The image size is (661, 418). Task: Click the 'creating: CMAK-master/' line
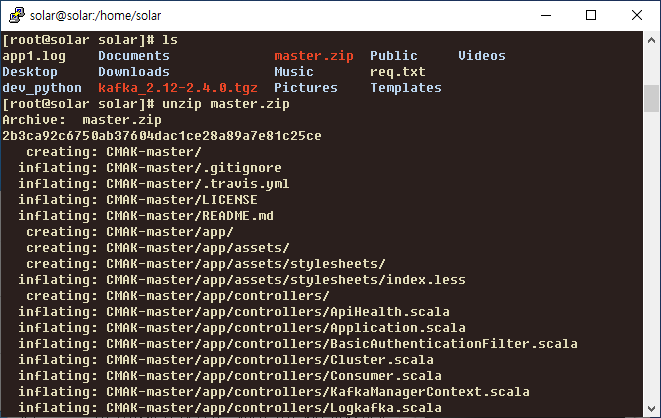[x=114, y=152]
